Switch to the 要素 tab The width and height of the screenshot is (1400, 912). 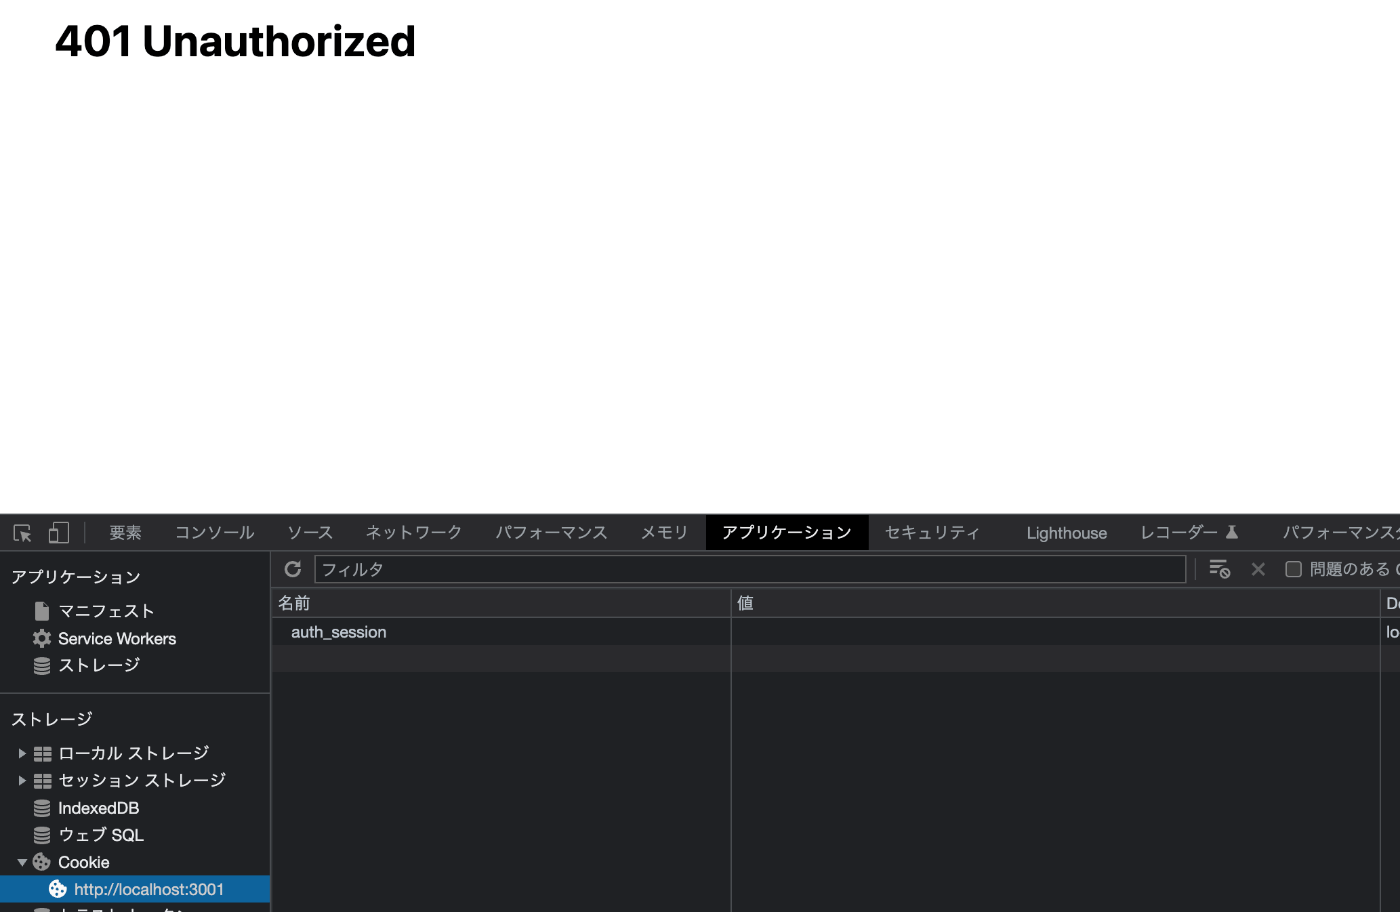(x=125, y=533)
